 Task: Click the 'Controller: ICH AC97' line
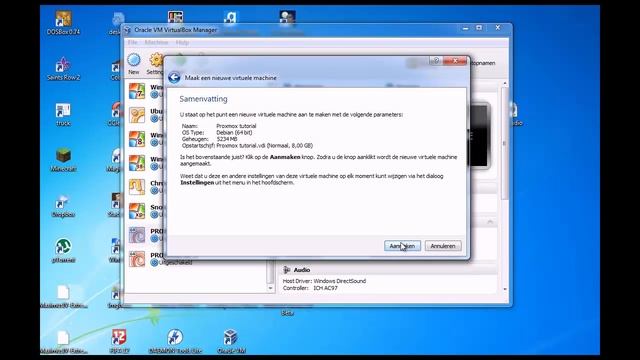tap(310, 288)
